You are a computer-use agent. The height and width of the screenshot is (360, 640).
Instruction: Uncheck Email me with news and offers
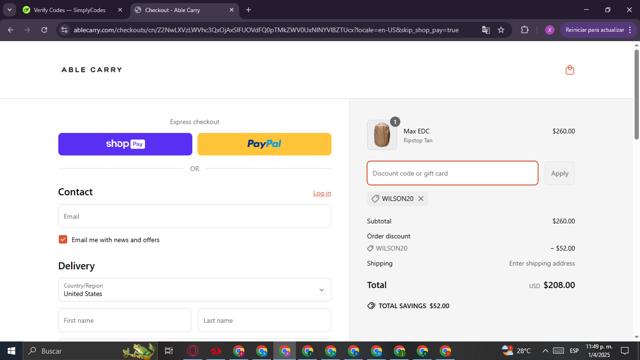tap(63, 240)
